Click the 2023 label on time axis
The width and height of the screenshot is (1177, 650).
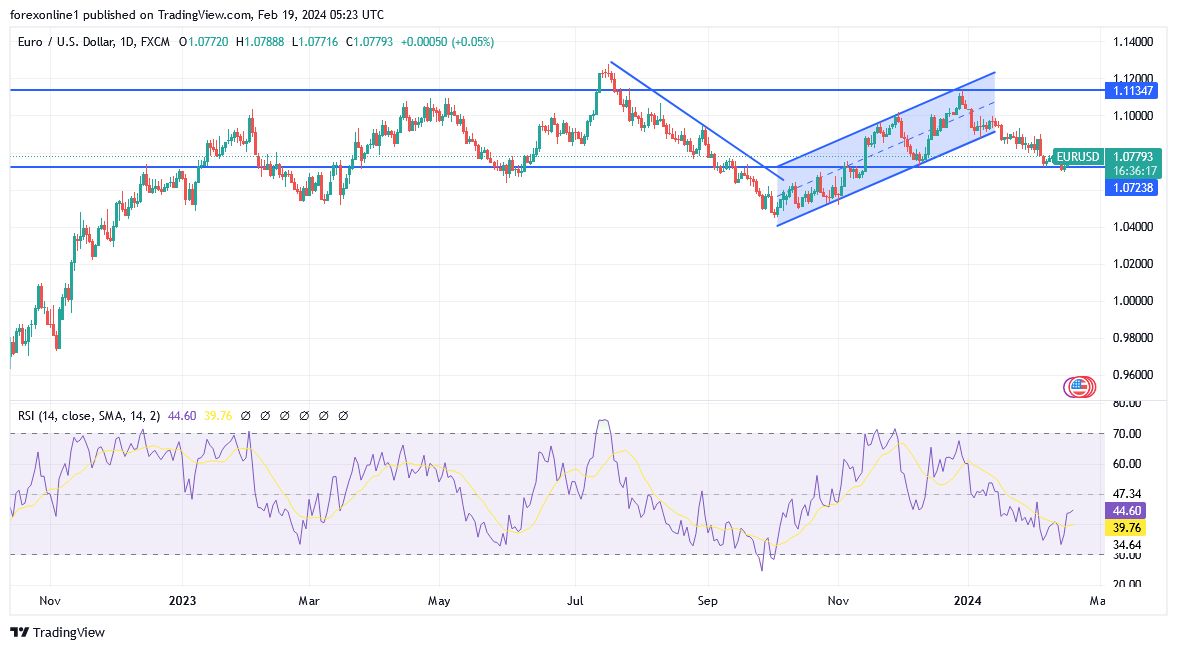pos(182,600)
